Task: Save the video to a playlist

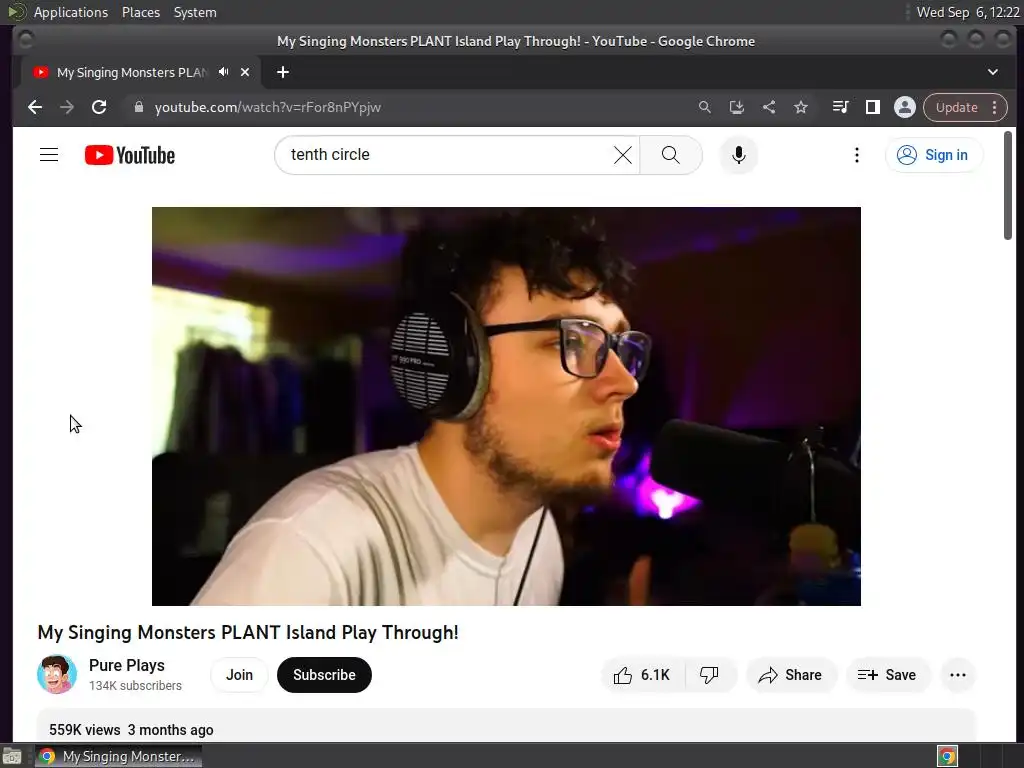Action: (887, 675)
